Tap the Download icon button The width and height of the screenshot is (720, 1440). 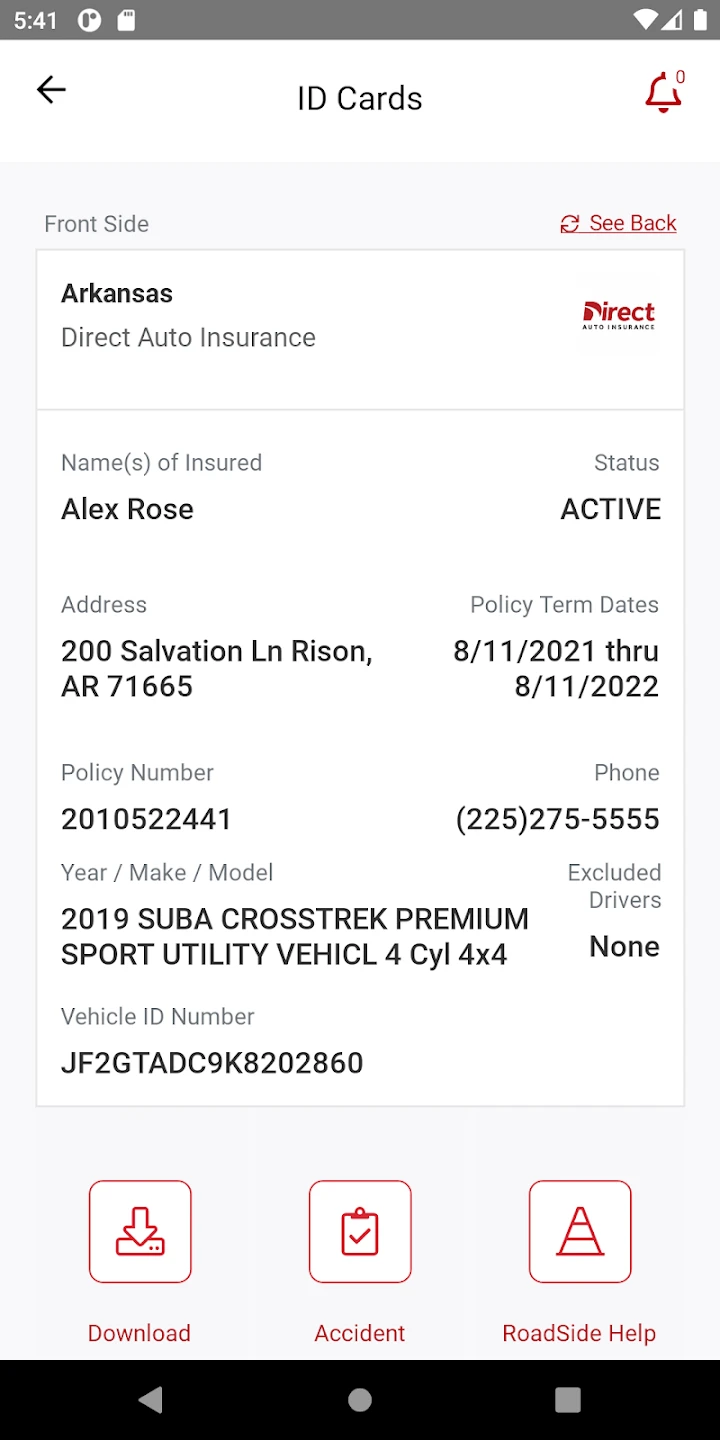click(x=140, y=1231)
